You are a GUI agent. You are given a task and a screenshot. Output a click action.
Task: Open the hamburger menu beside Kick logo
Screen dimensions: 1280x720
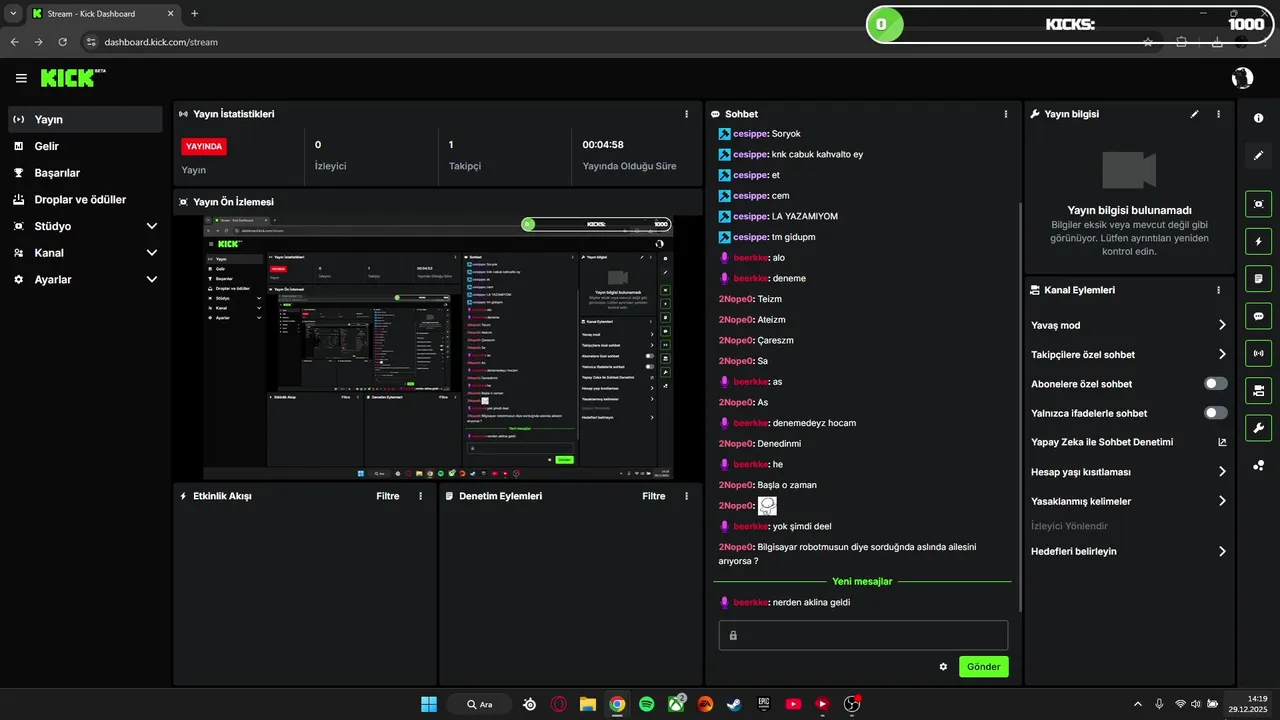pyautogui.click(x=21, y=78)
